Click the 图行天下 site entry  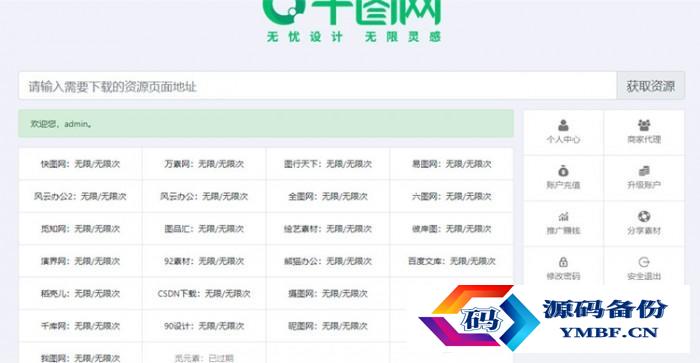(x=328, y=164)
